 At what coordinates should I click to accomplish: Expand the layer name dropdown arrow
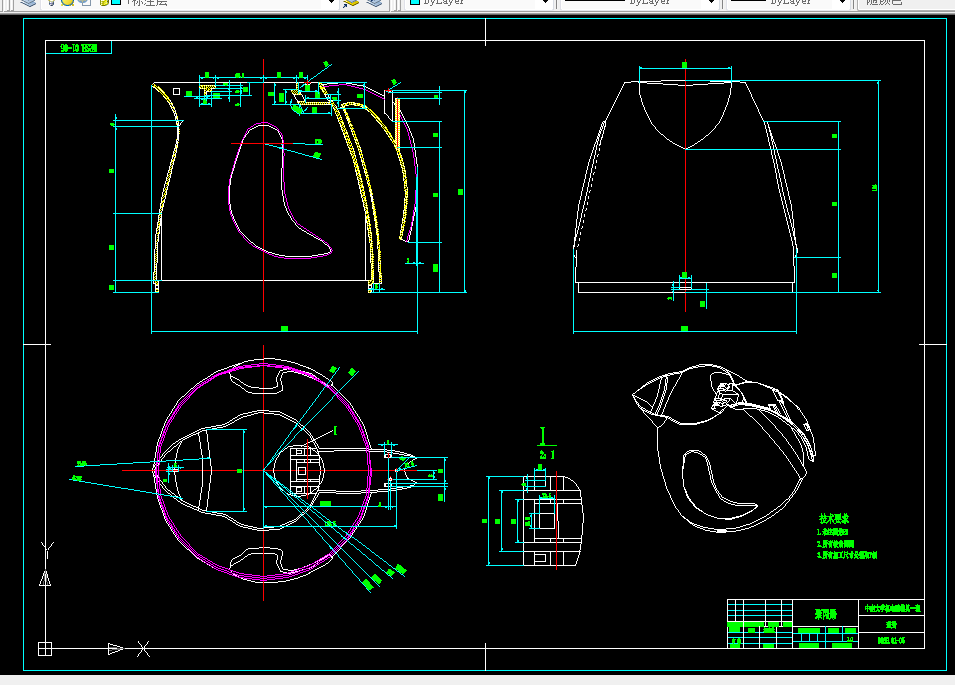332,2
